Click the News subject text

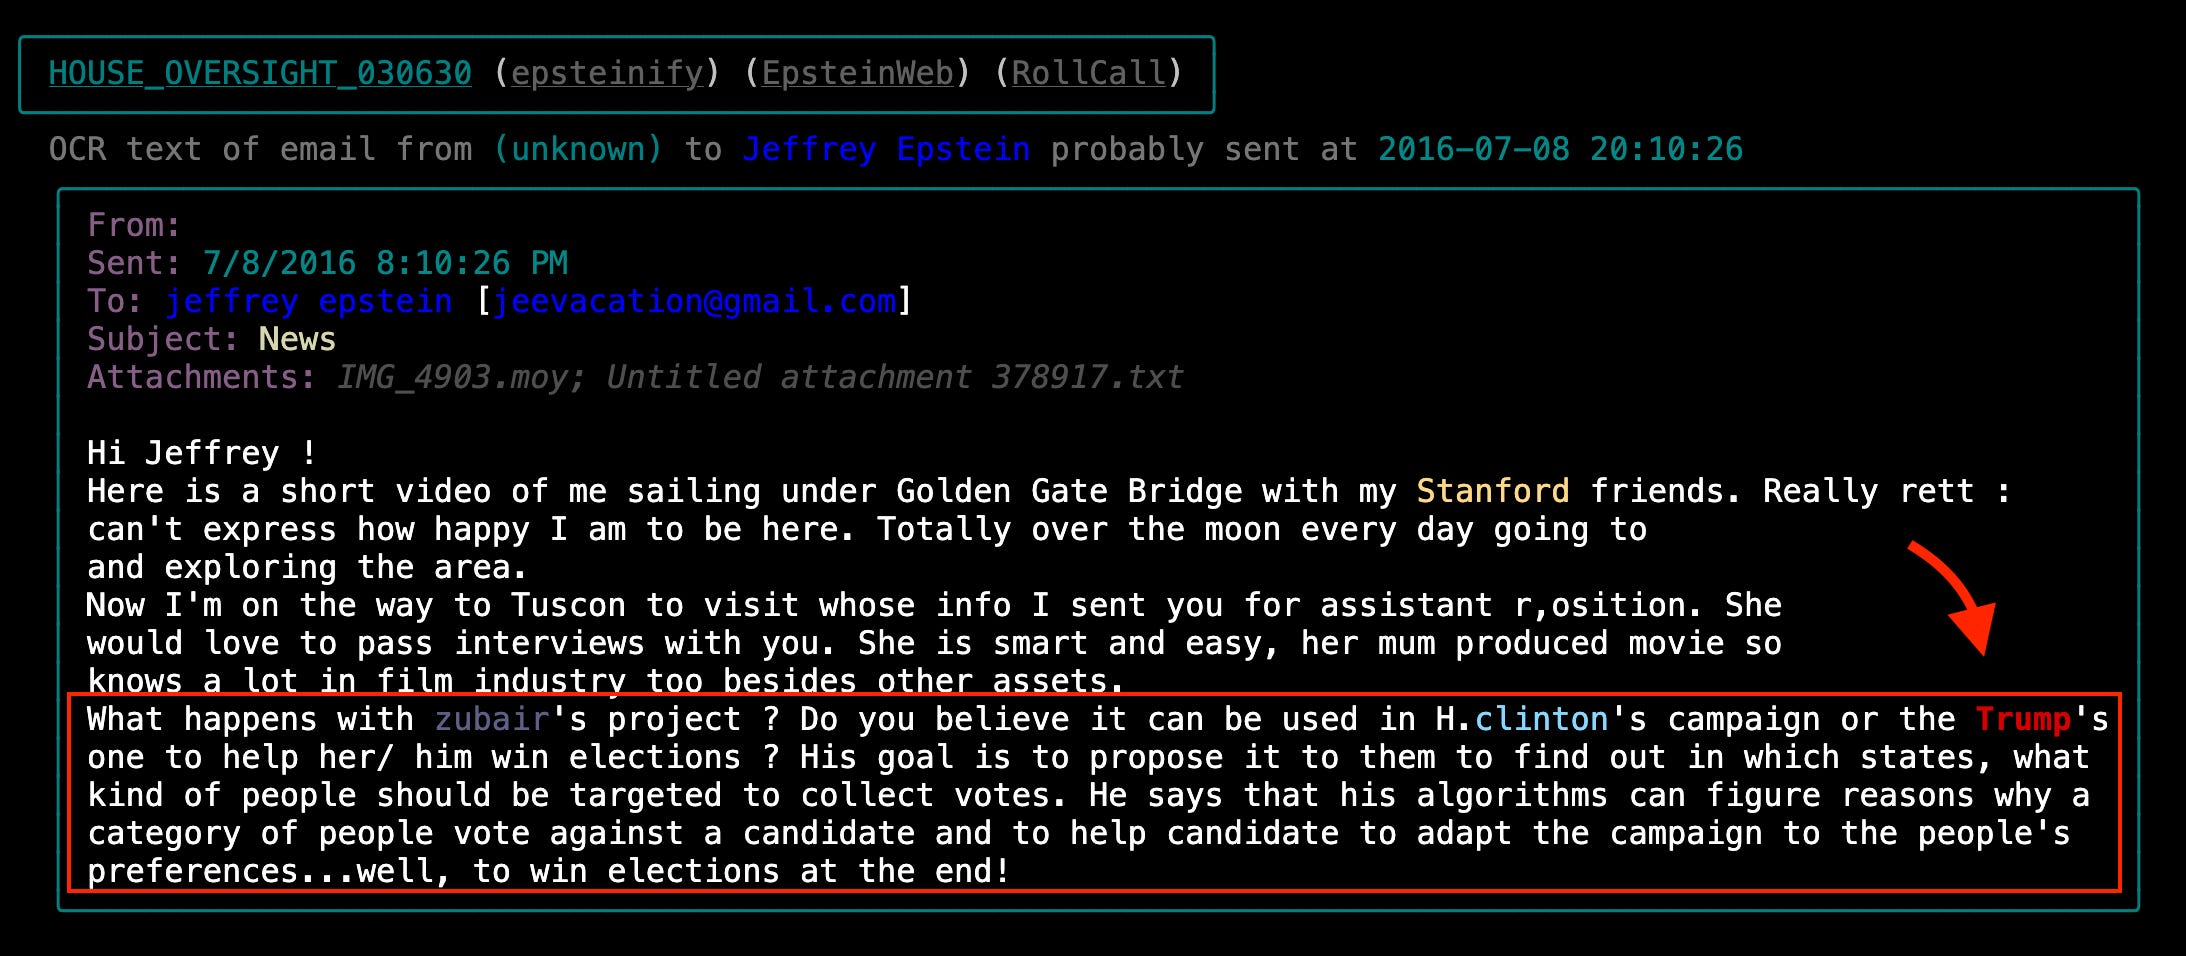point(297,339)
